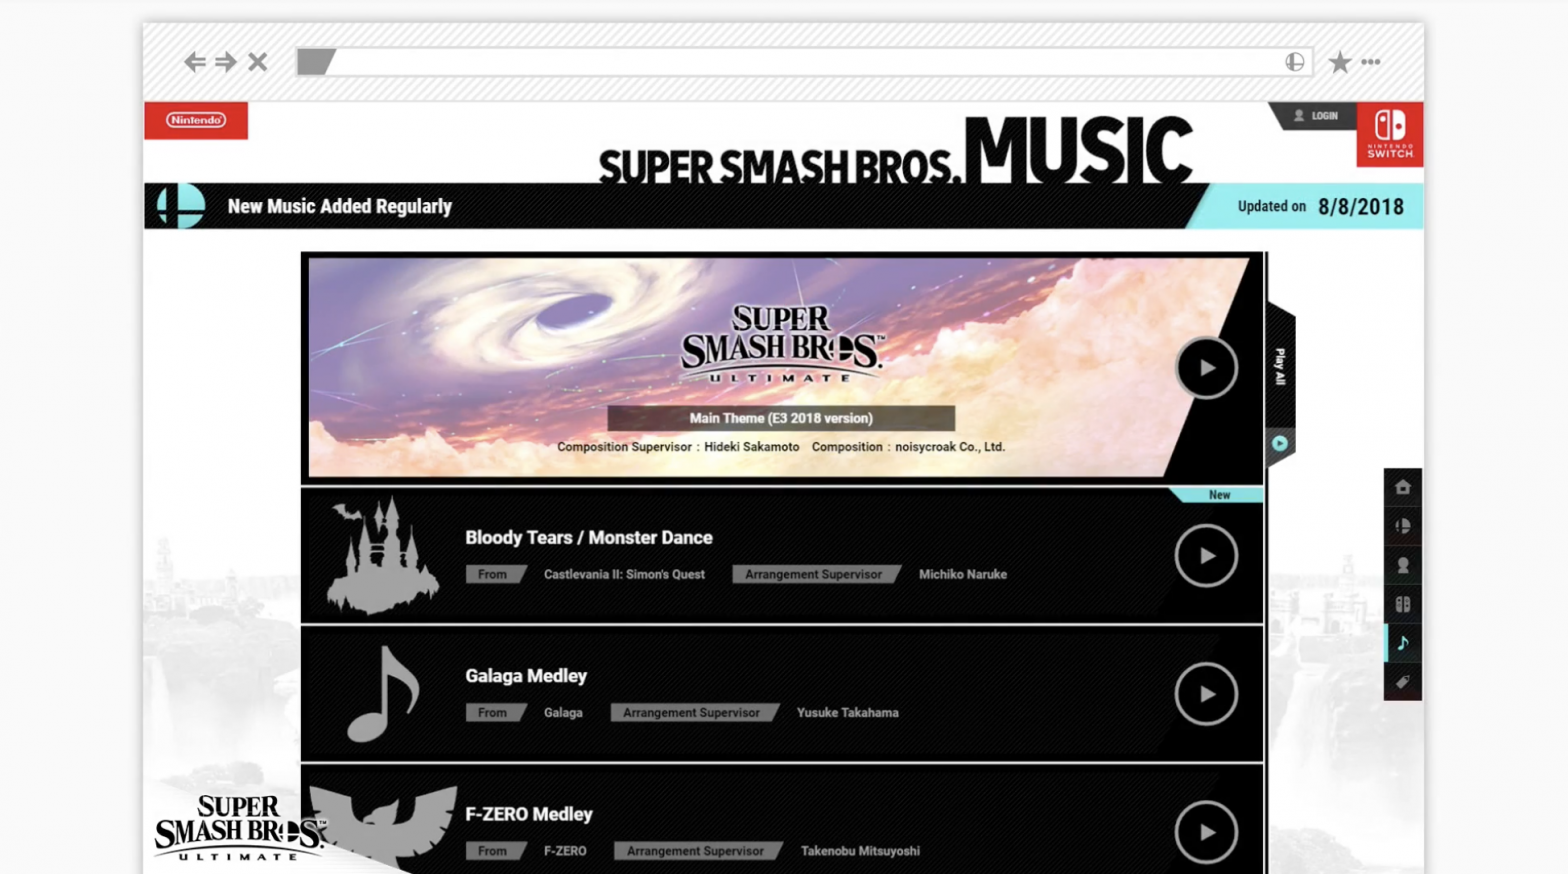Open the Castlevania castle thumbnail

[382, 556]
